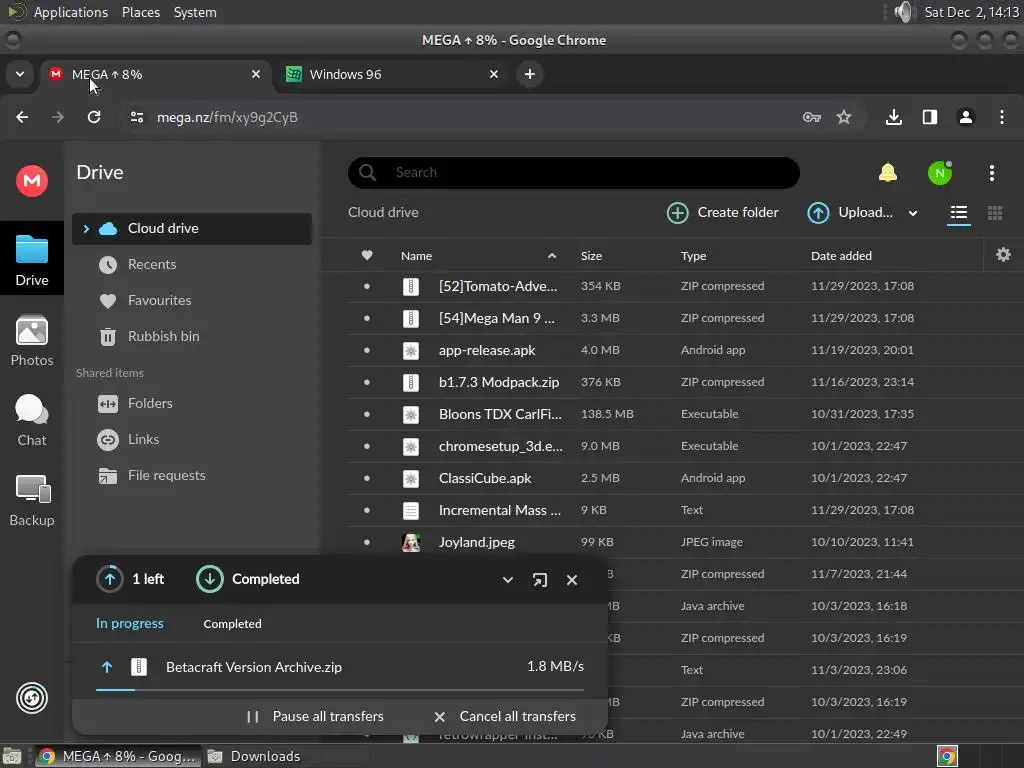Image resolution: width=1024 pixels, height=768 pixels.
Task: Select Joyland.jpeg thumbnail
Action: tap(411, 543)
